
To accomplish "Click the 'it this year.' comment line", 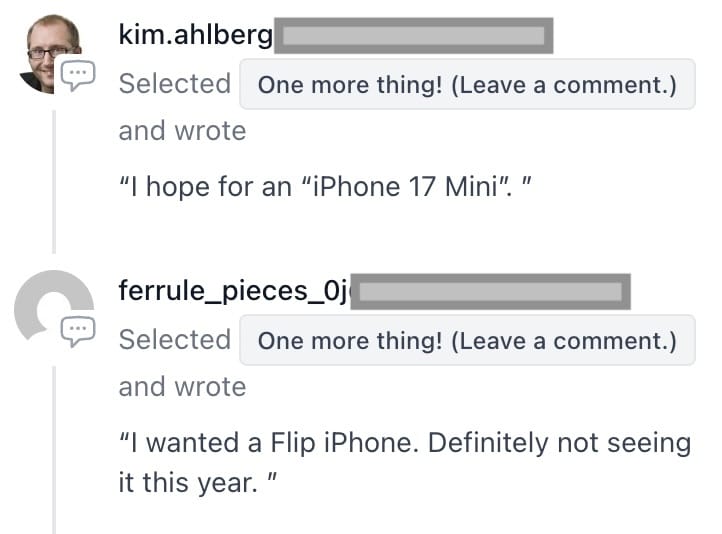I will (196, 482).
